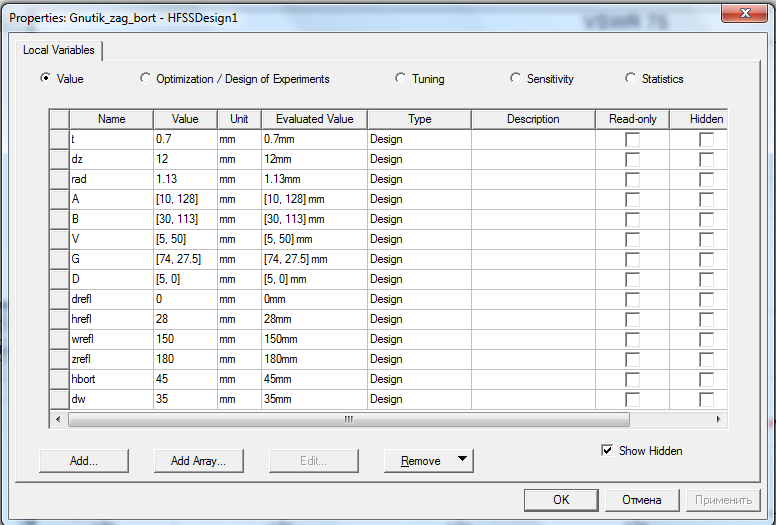776x525 pixels.
Task: Click the Value cell of variable rad
Action: pos(185,179)
